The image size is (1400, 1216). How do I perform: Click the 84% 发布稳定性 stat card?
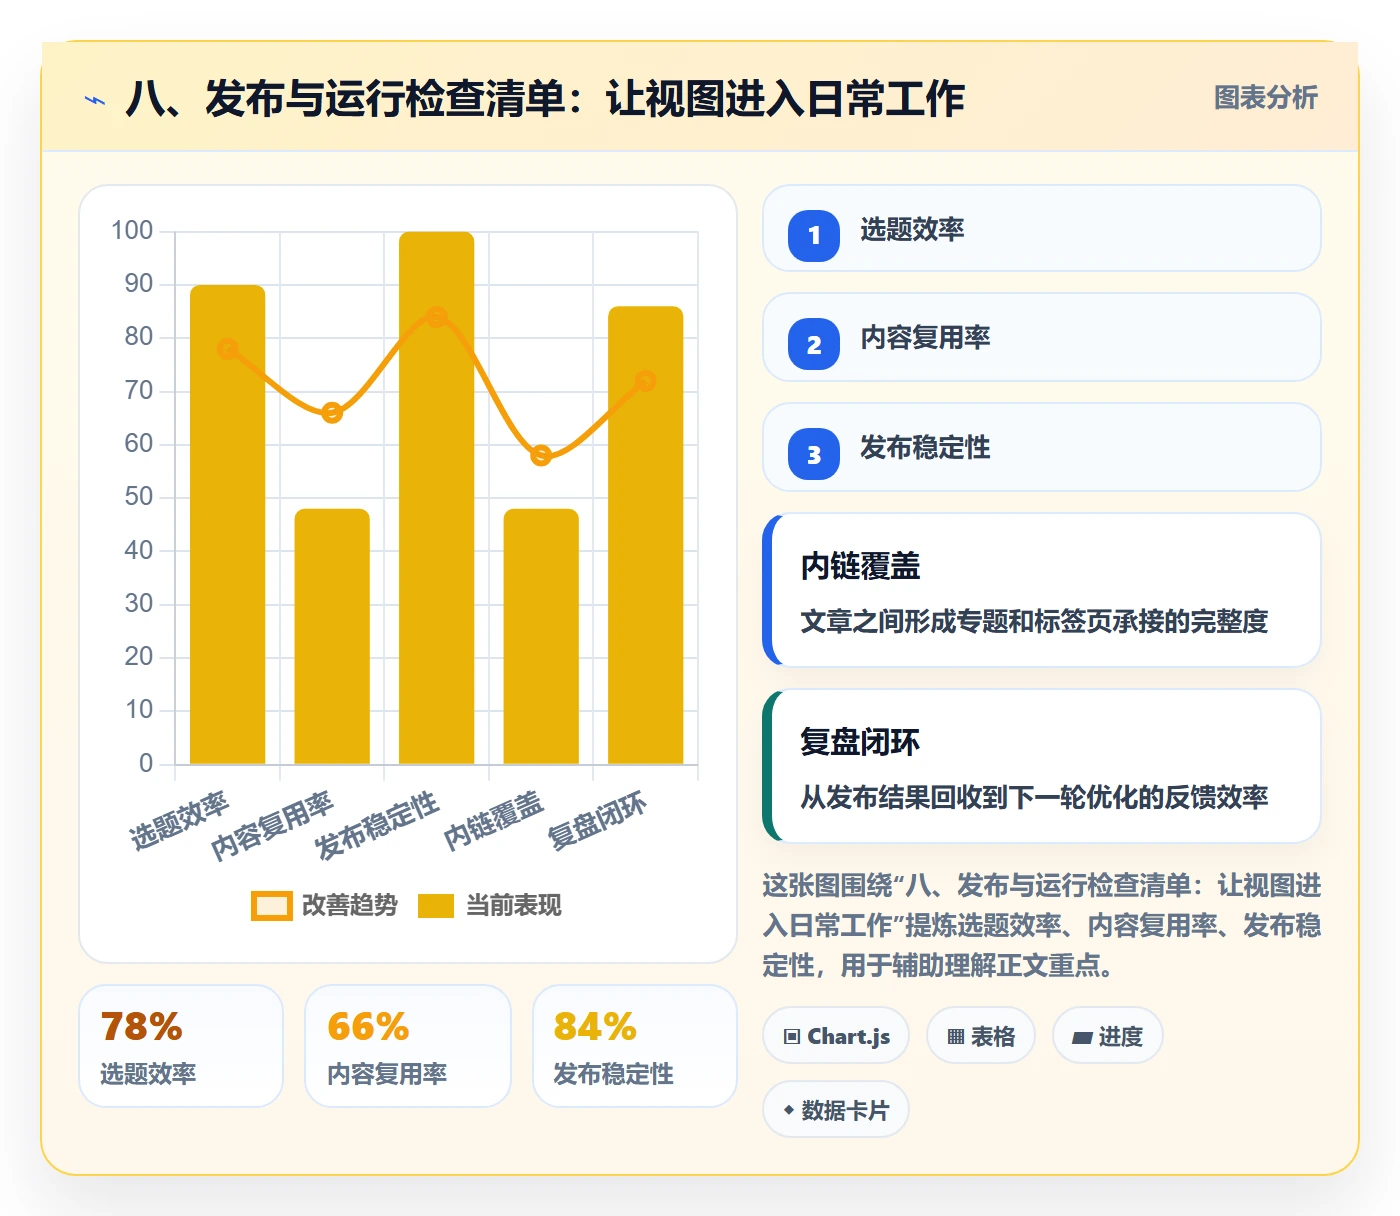635,1046
